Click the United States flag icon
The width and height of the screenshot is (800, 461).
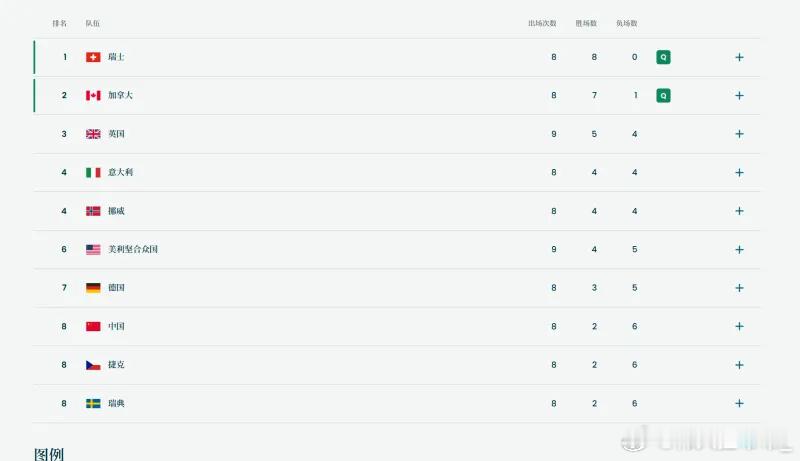coord(93,249)
